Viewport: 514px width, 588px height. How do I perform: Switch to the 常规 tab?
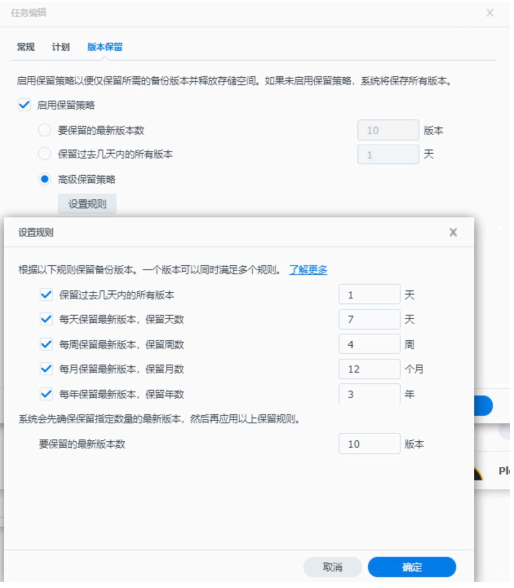point(26,47)
